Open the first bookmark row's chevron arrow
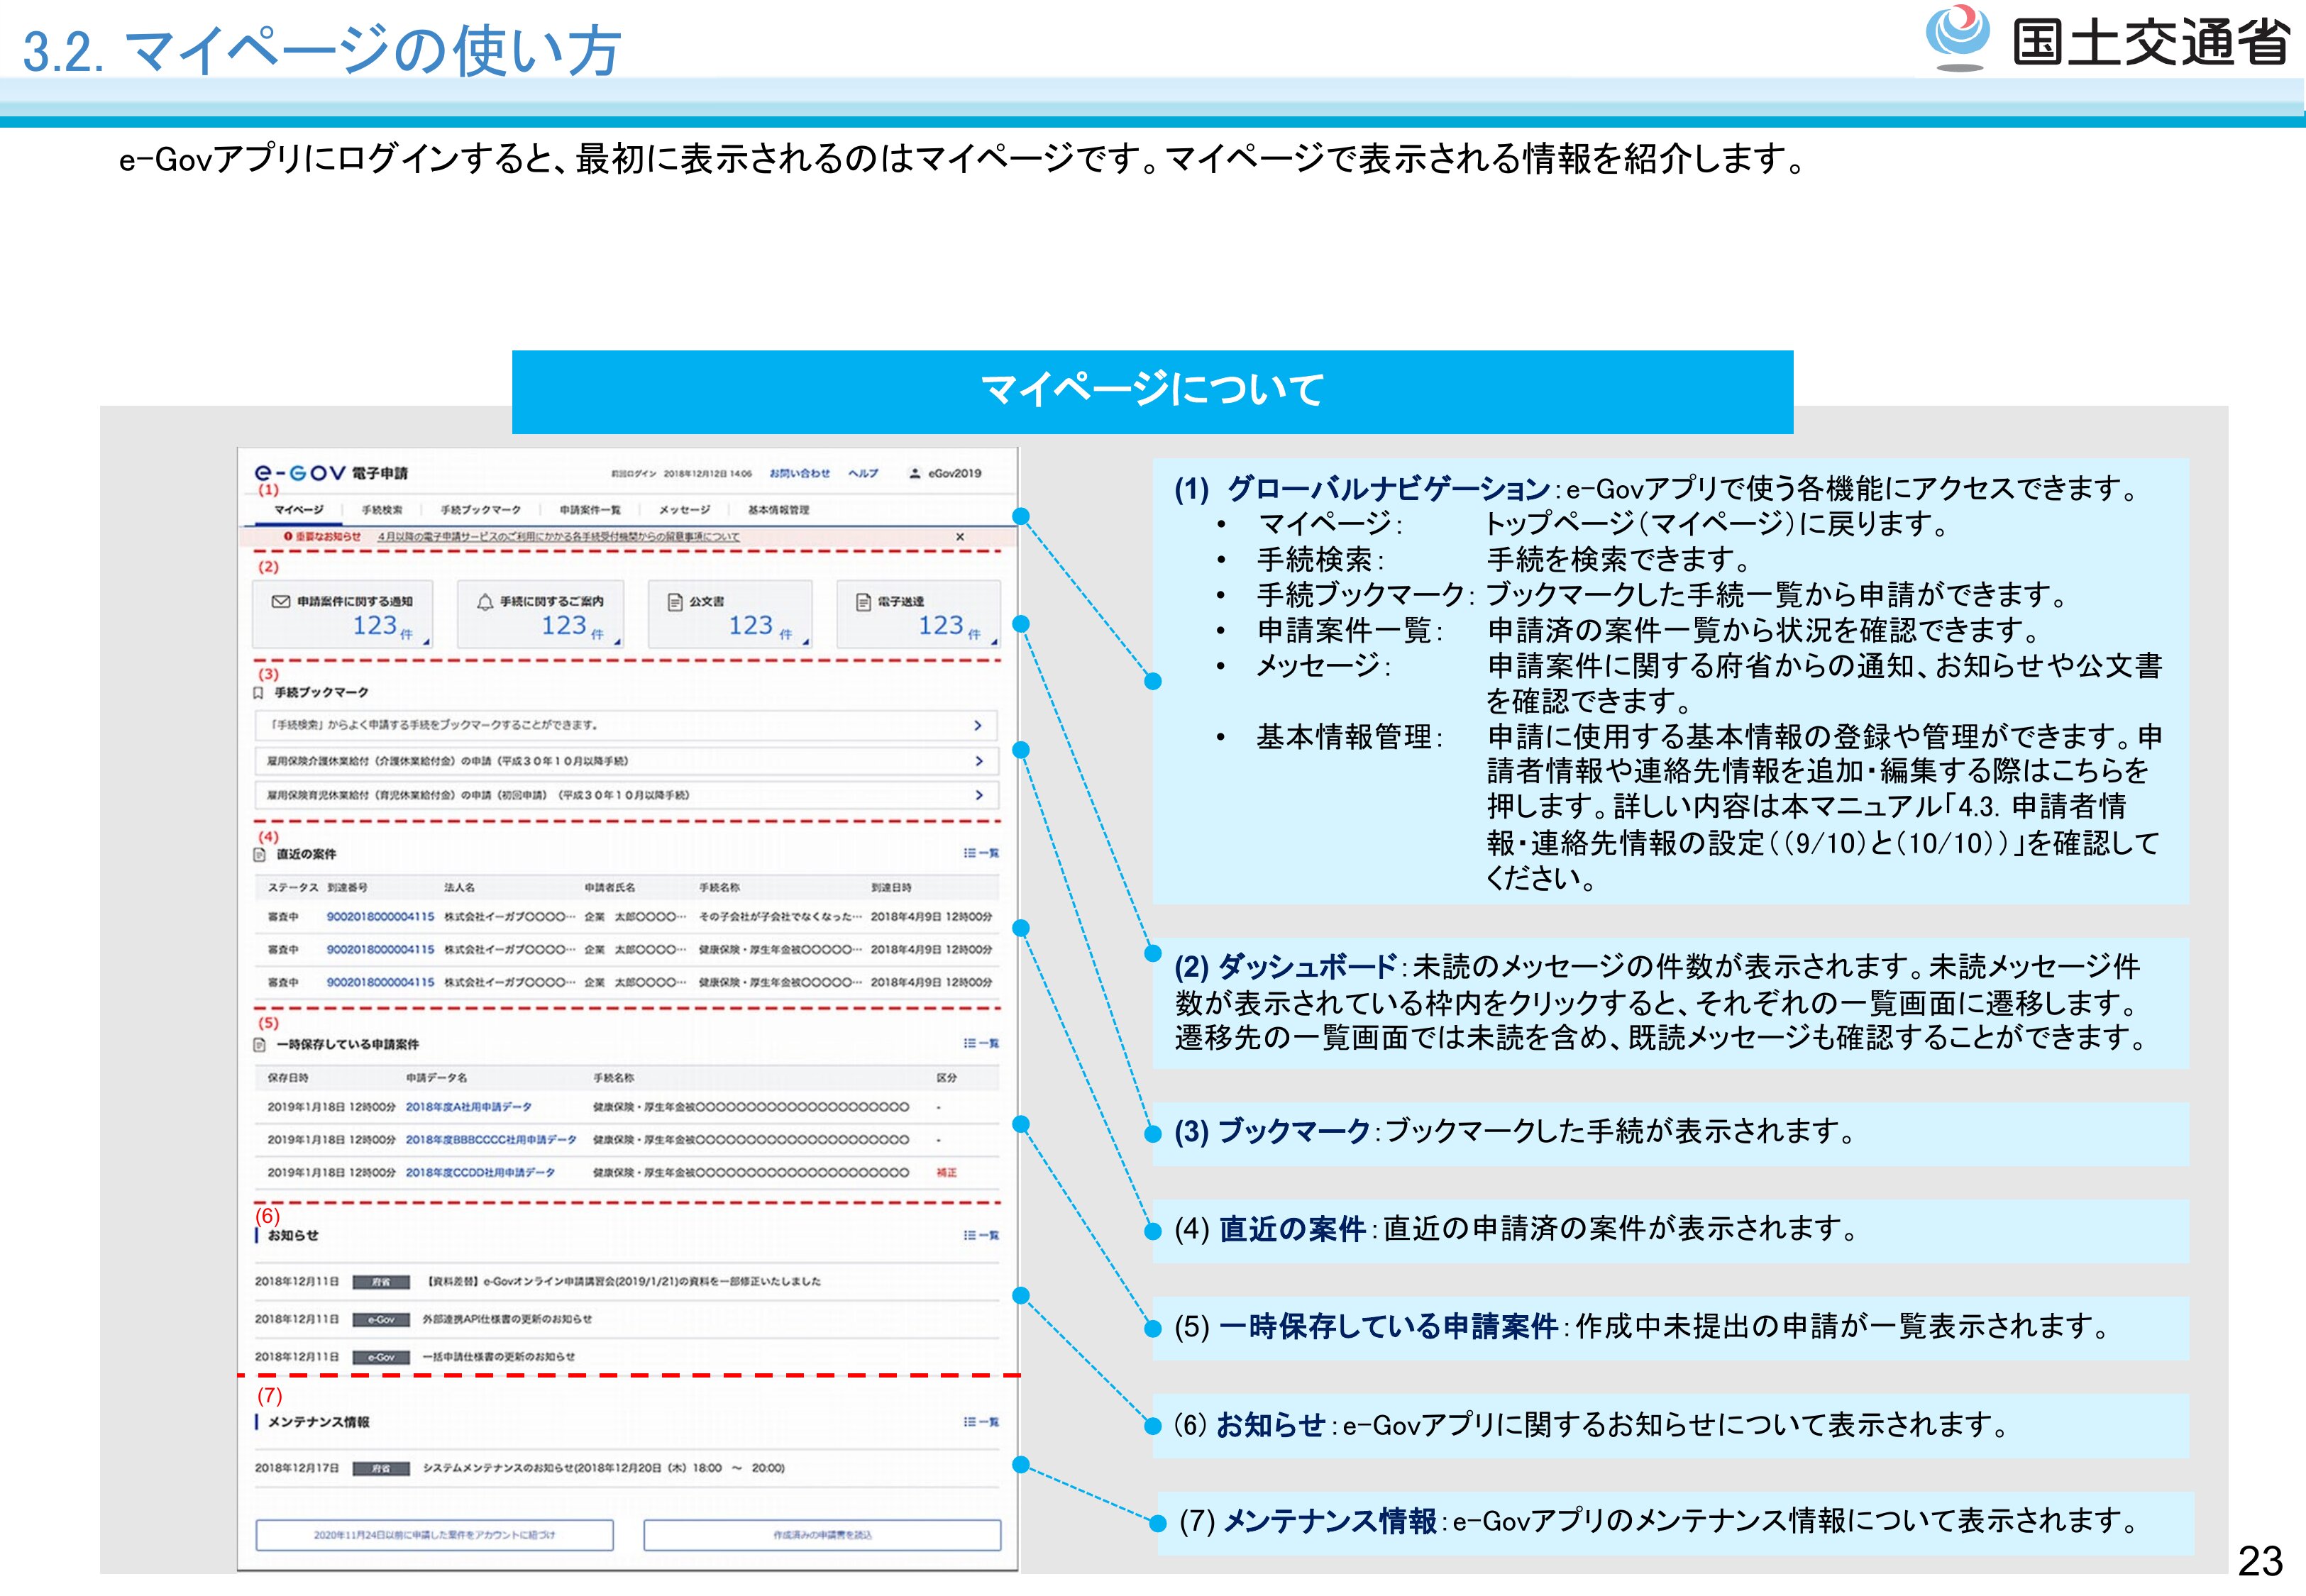 tap(978, 725)
